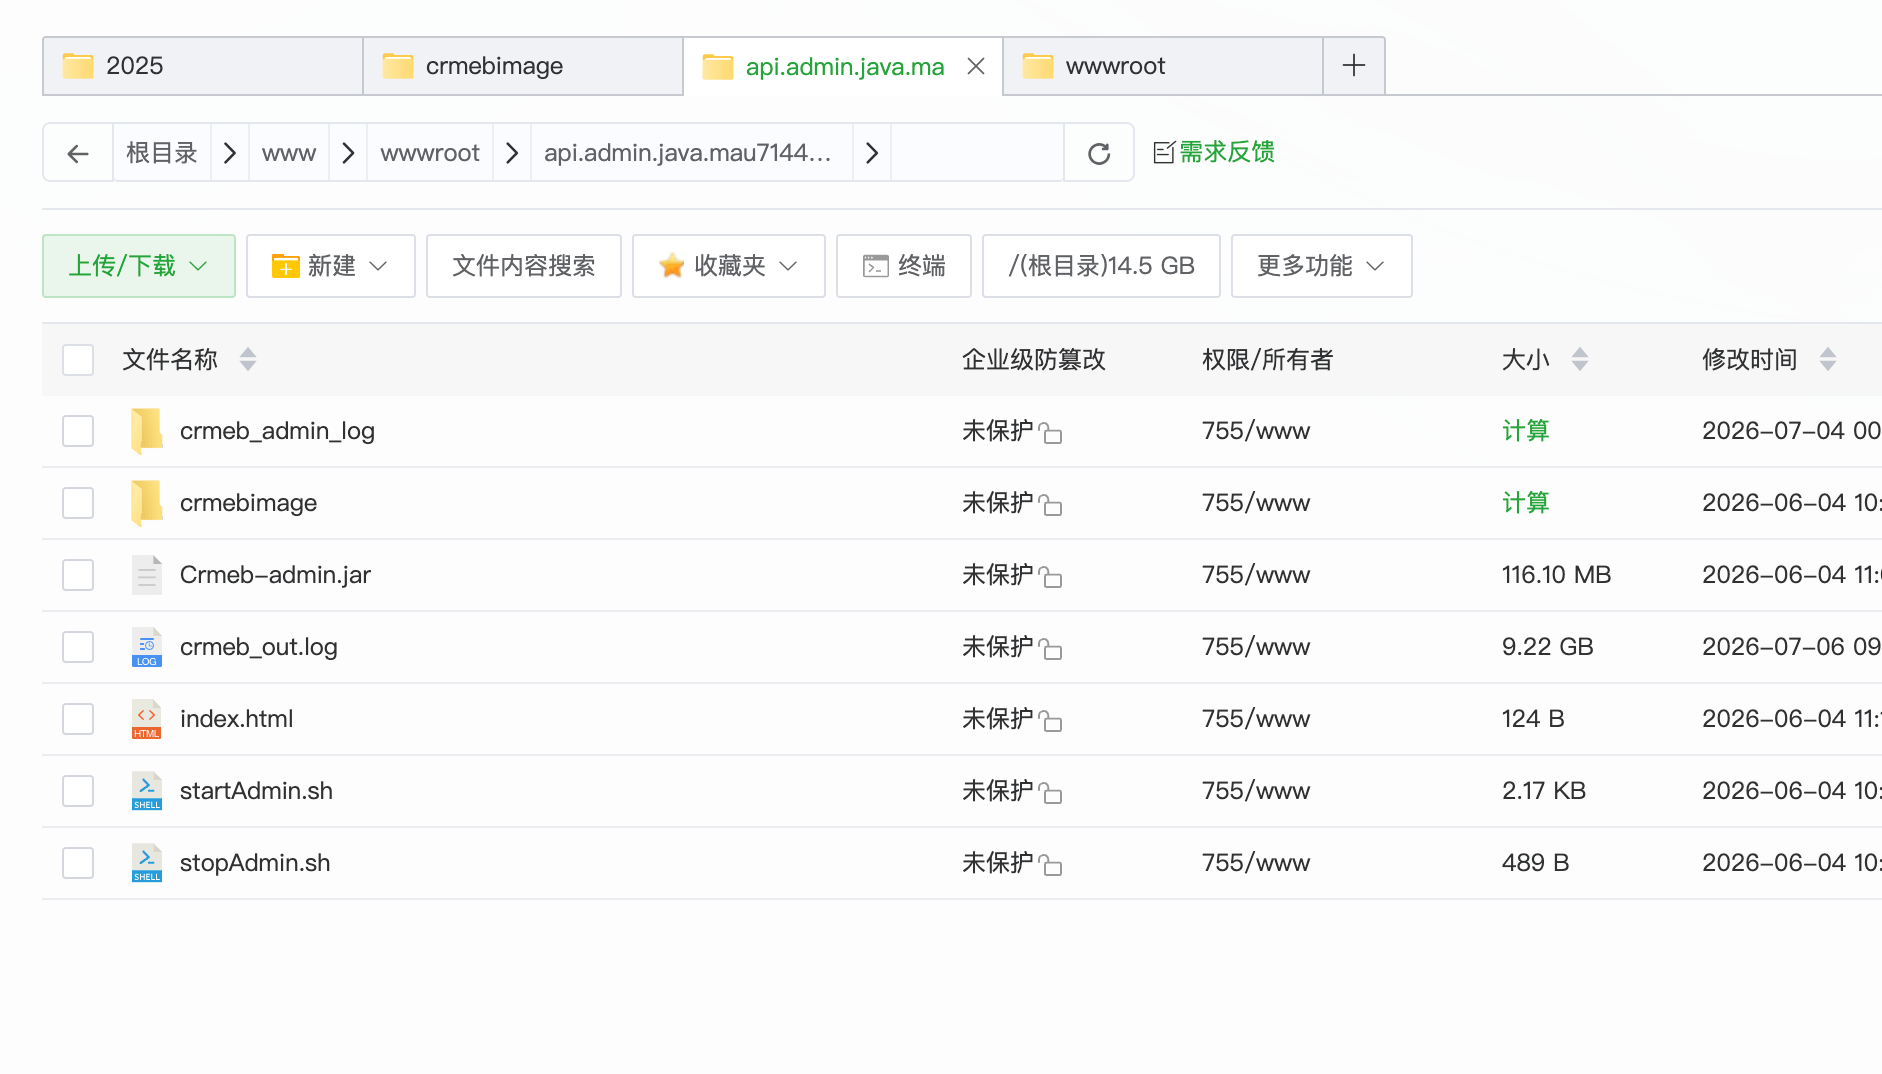
Task: Select the stopAdmin.sh row checkbox
Action: [78, 863]
